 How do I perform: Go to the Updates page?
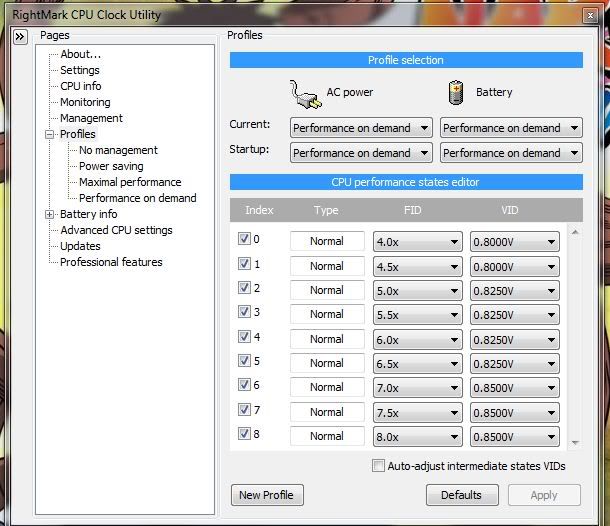click(x=80, y=246)
